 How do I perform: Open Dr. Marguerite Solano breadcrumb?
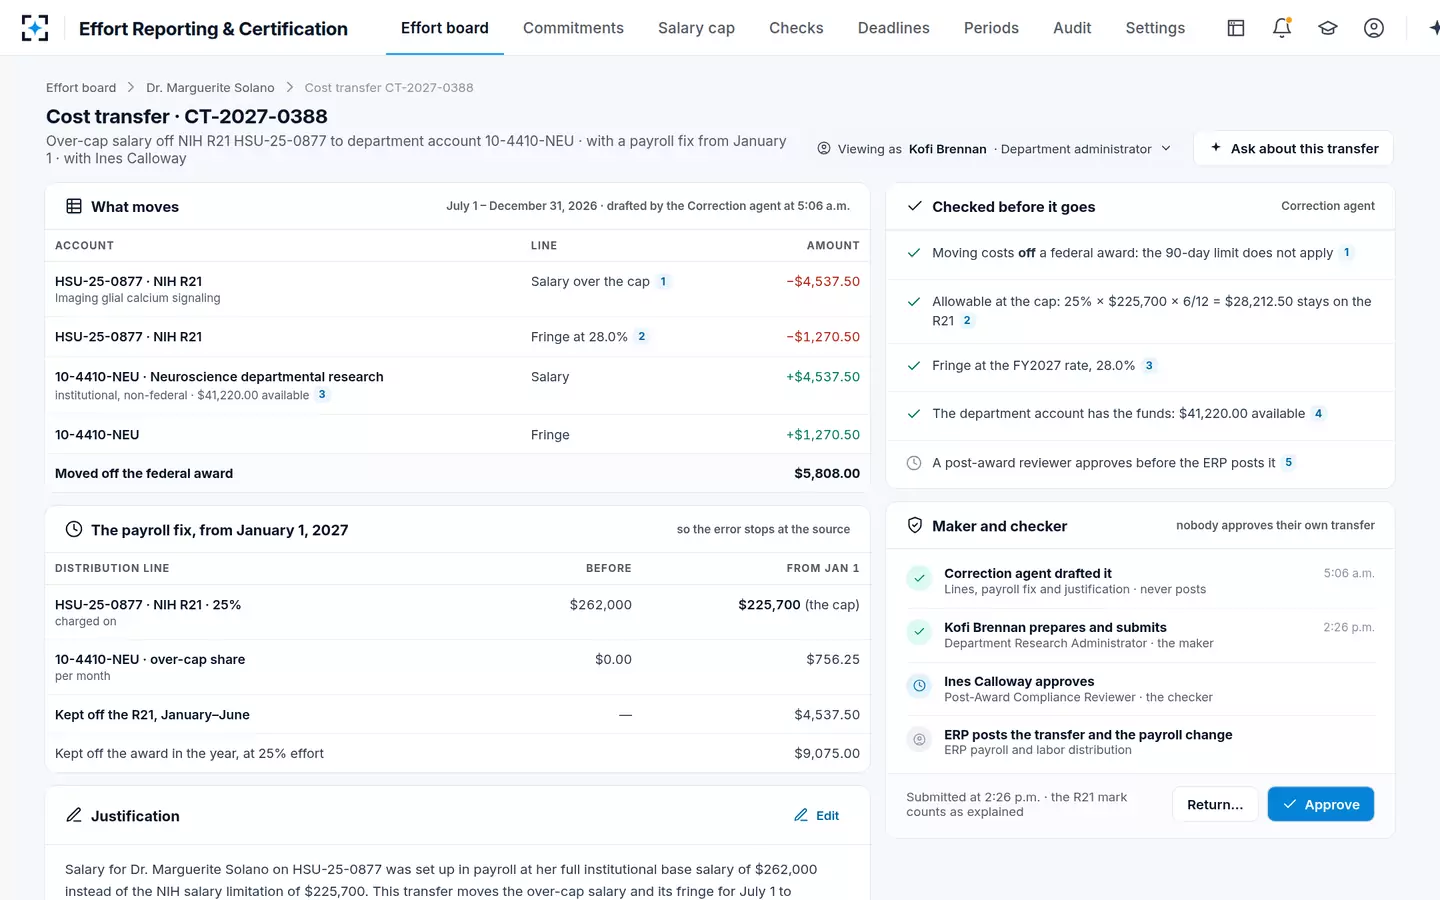pos(210,88)
